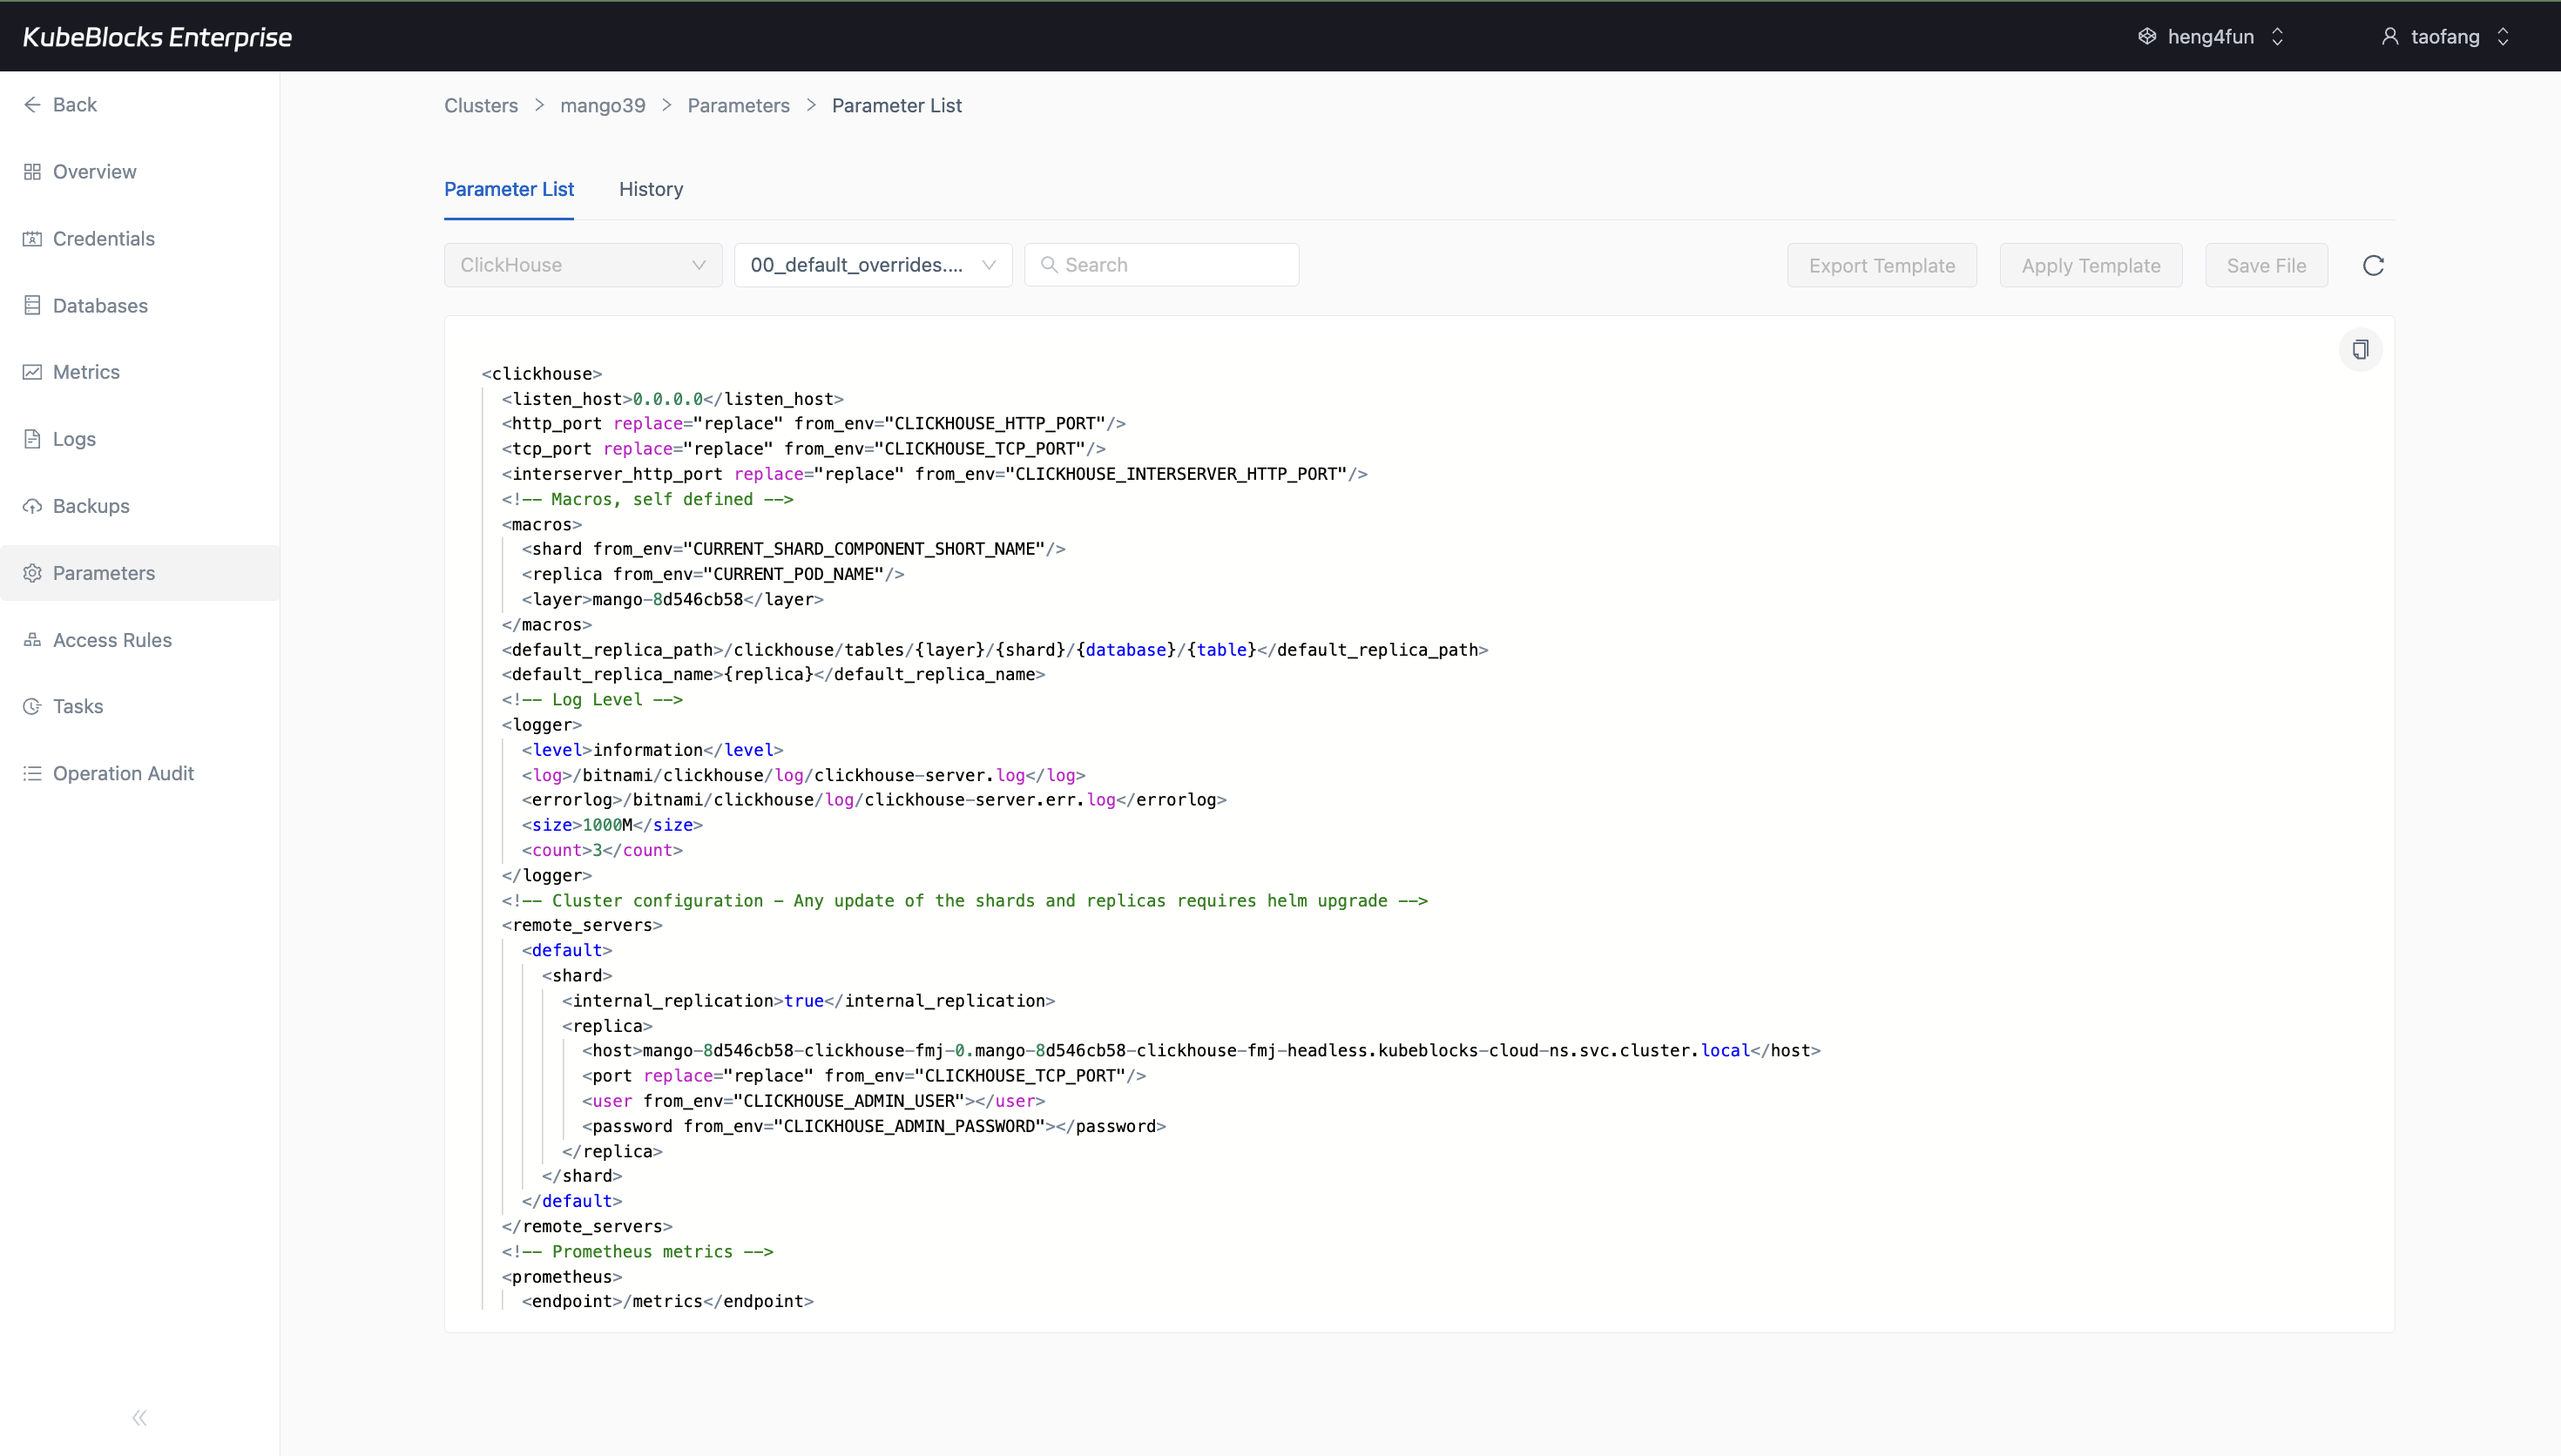Image resolution: width=2561 pixels, height=1456 pixels.
Task: Follow the Parameters breadcrumb link
Action: point(738,106)
